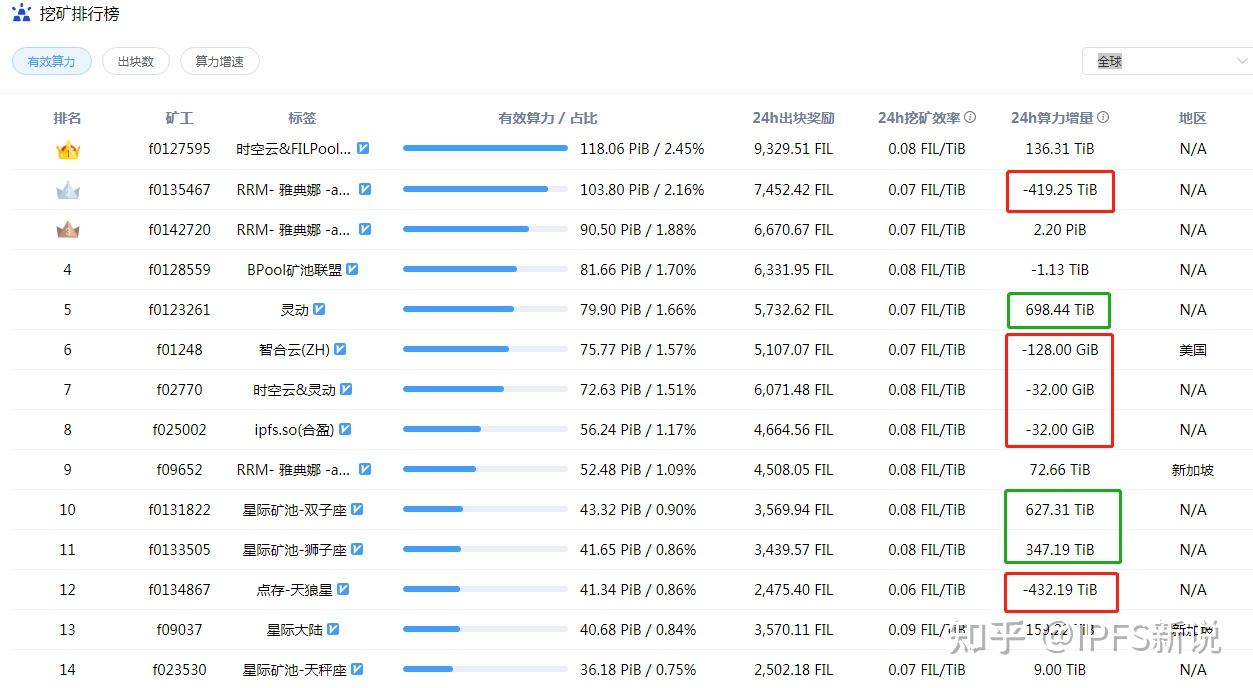
Task: Open miner f09652 link
Action: [x=179, y=469]
